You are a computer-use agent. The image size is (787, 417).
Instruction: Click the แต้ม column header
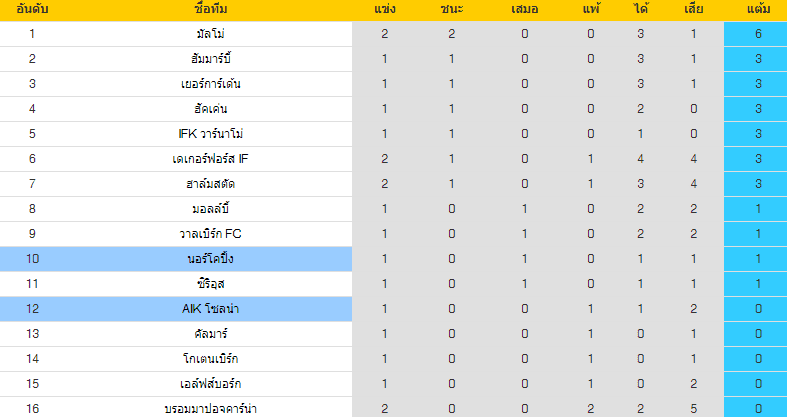tap(758, 9)
